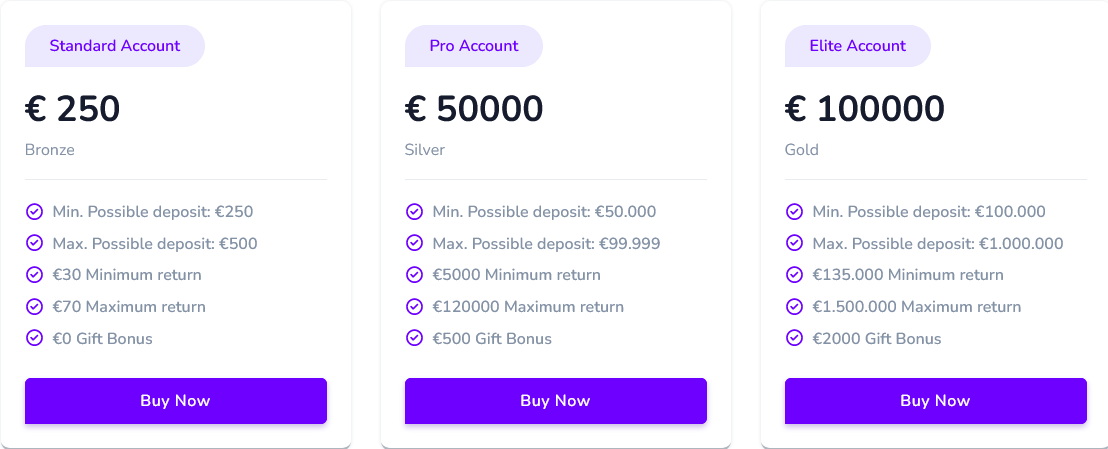Click the Silver tier label
Screen dimensions: 1108x449
tap(425, 150)
